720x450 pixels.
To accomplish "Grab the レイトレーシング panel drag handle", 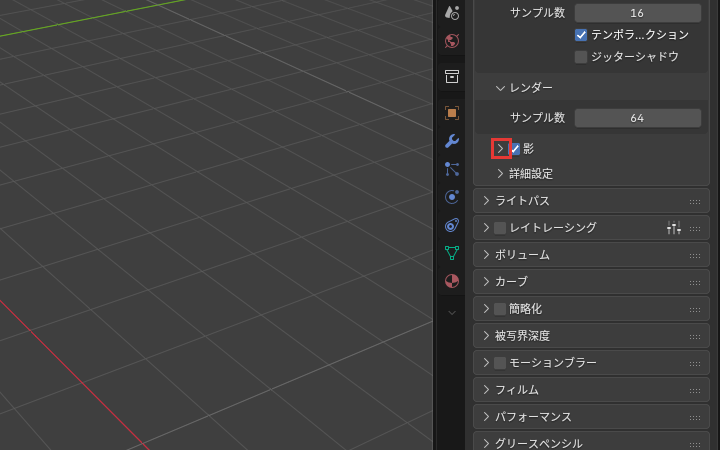I will point(695,228).
